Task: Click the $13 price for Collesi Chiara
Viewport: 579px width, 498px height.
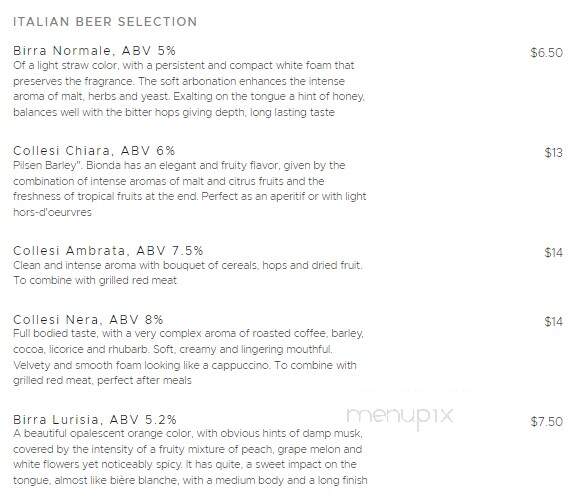Action: 554,152
